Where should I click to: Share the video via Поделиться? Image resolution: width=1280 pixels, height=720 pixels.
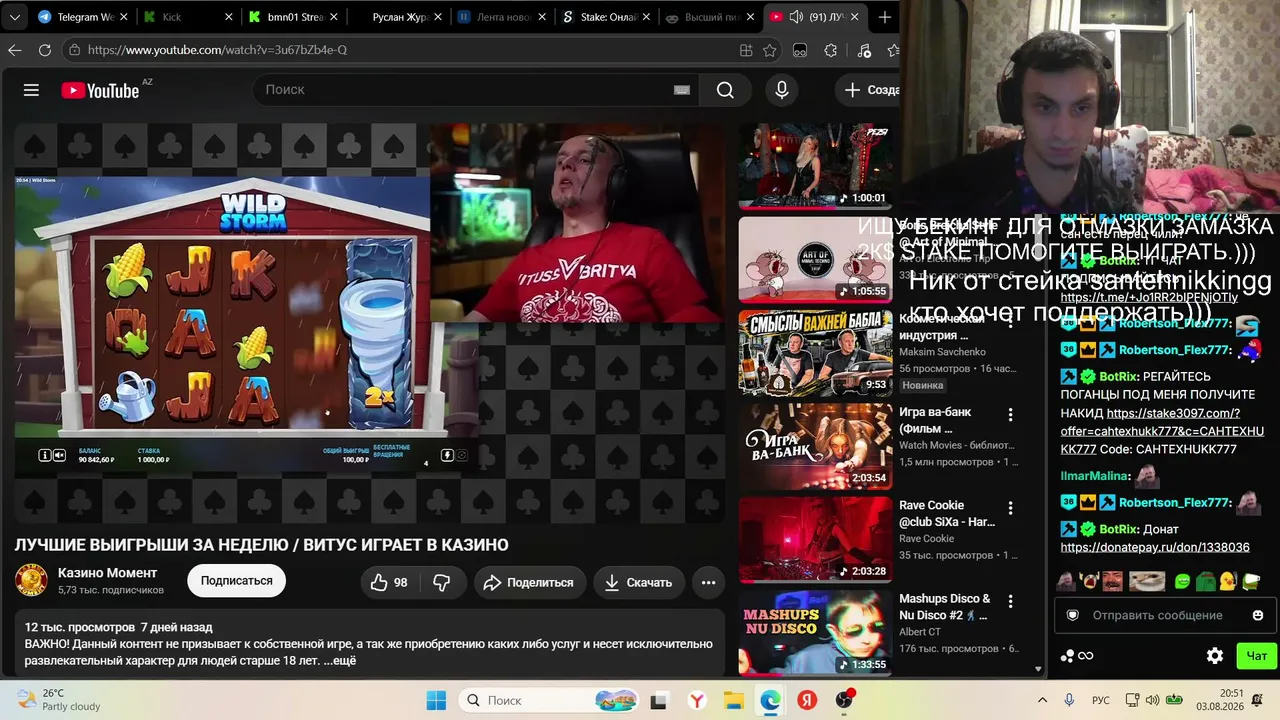pyautogui.click(x=529, y=582)
